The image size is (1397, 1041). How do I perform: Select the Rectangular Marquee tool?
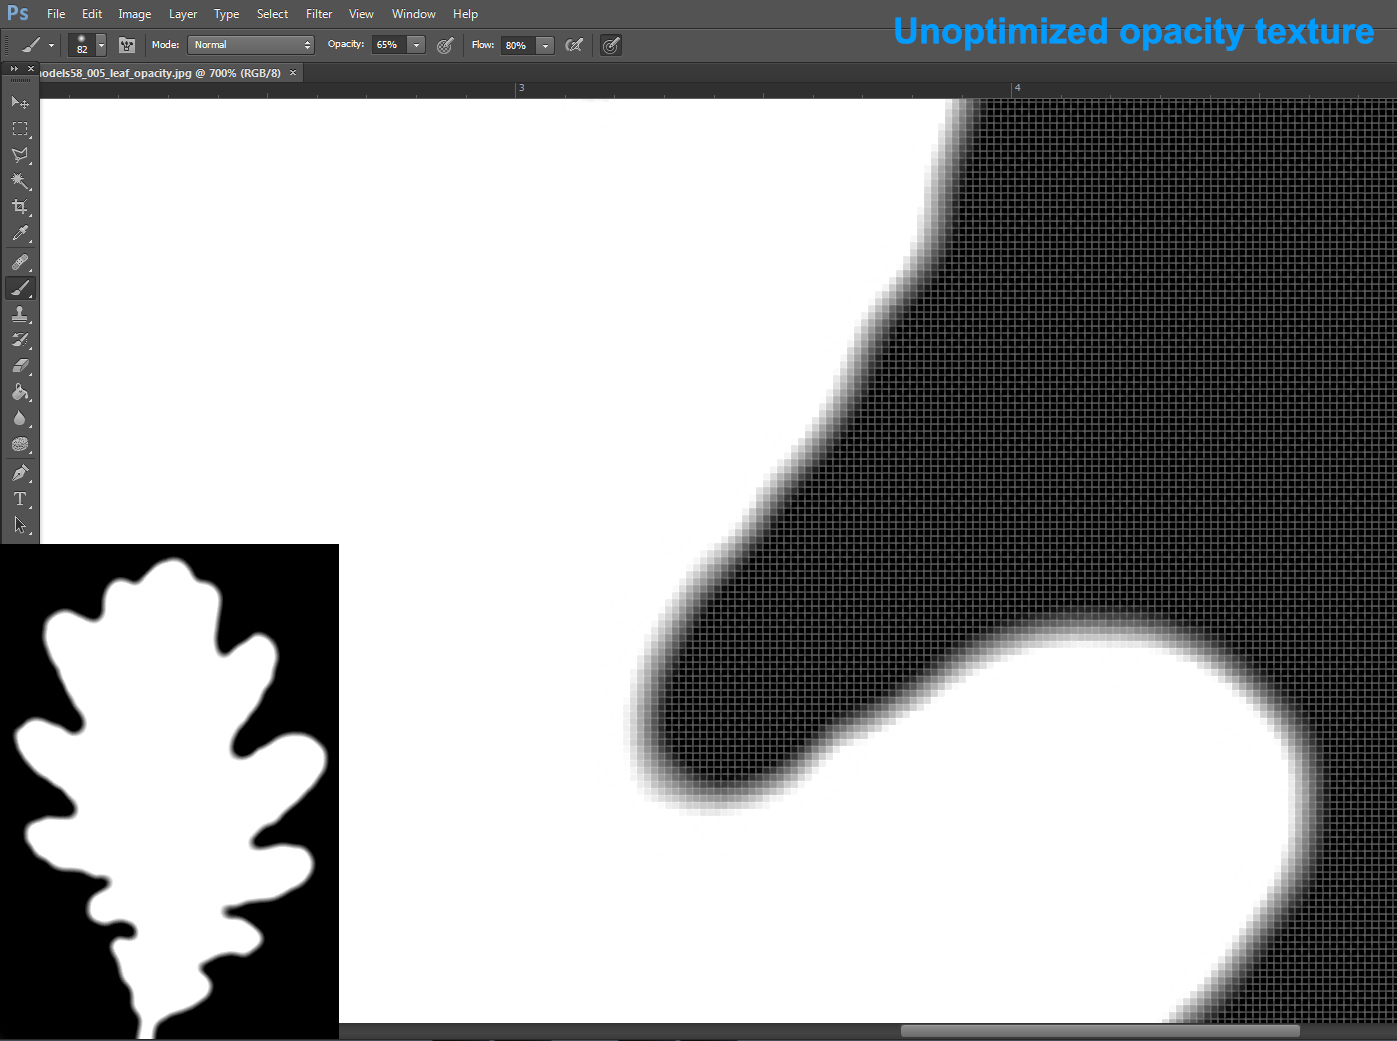point(20,128)
